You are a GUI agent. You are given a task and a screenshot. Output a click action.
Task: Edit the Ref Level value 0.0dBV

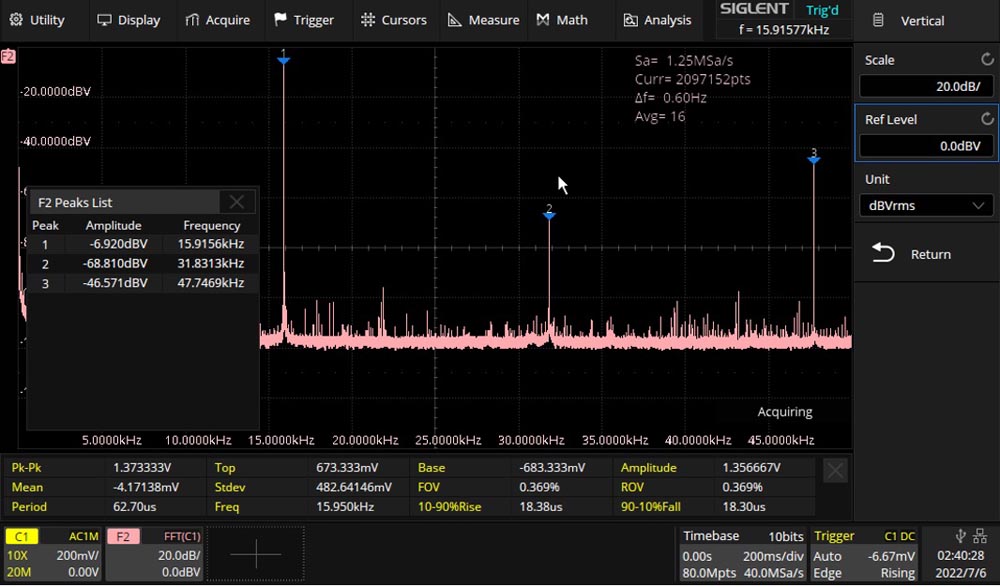point(927,146)
